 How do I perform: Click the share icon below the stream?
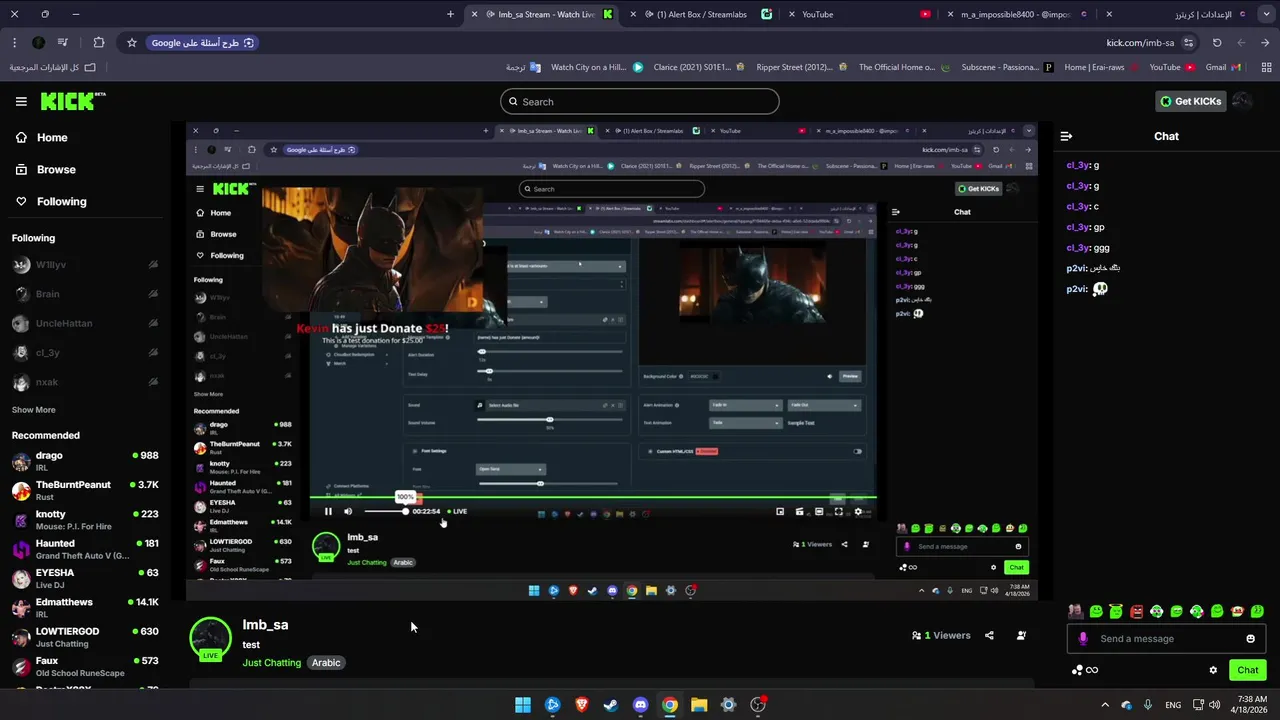[x=989, y=635]
